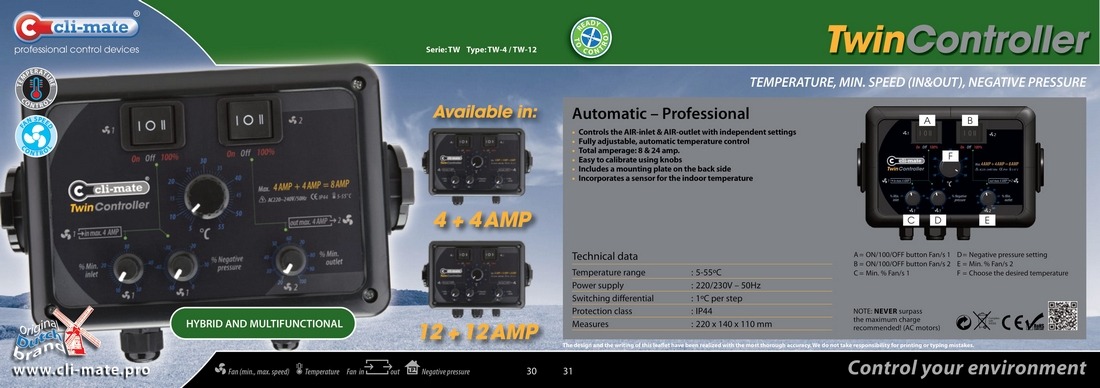Click the 'Measures' 220 x 140 x 110 mm row
Screen dimensions: 1100x388
(701, 324)
